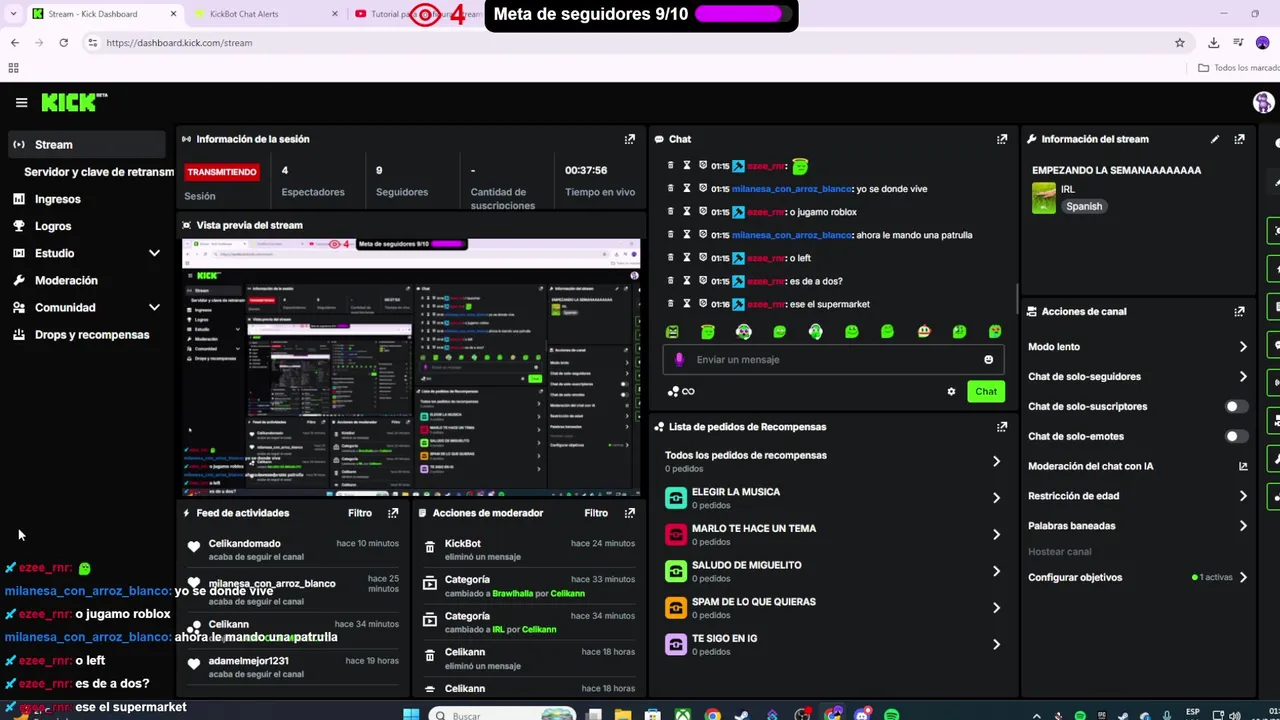Ban the user who wrote 'es de a dos?'
Viewport: 1280px width, 720px height.
tap(703, 281)
